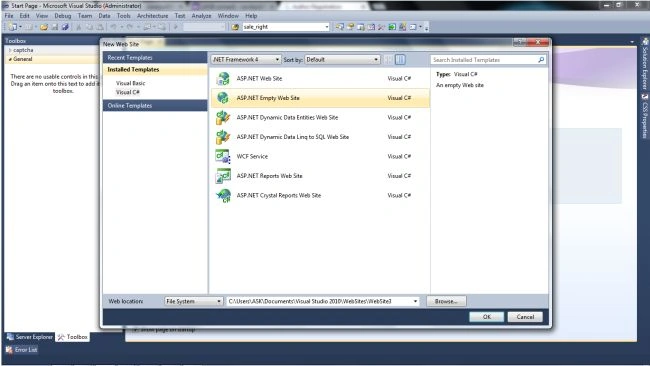Click the Dynamic Data Linq to SQL icon
This screenshot has width=650, height=366.
223,137
